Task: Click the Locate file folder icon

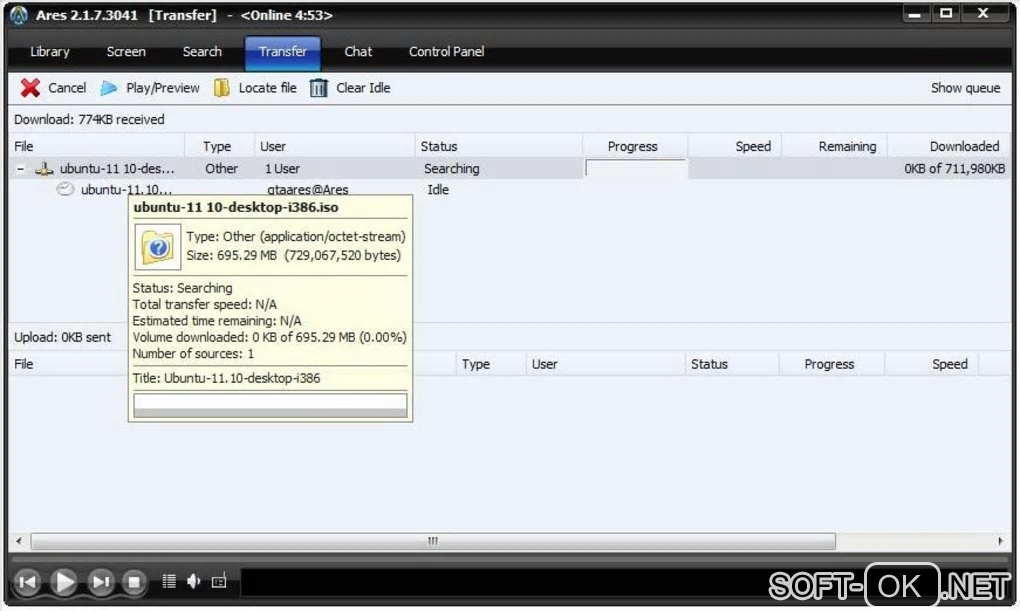Action: click(x=222, y=88)
